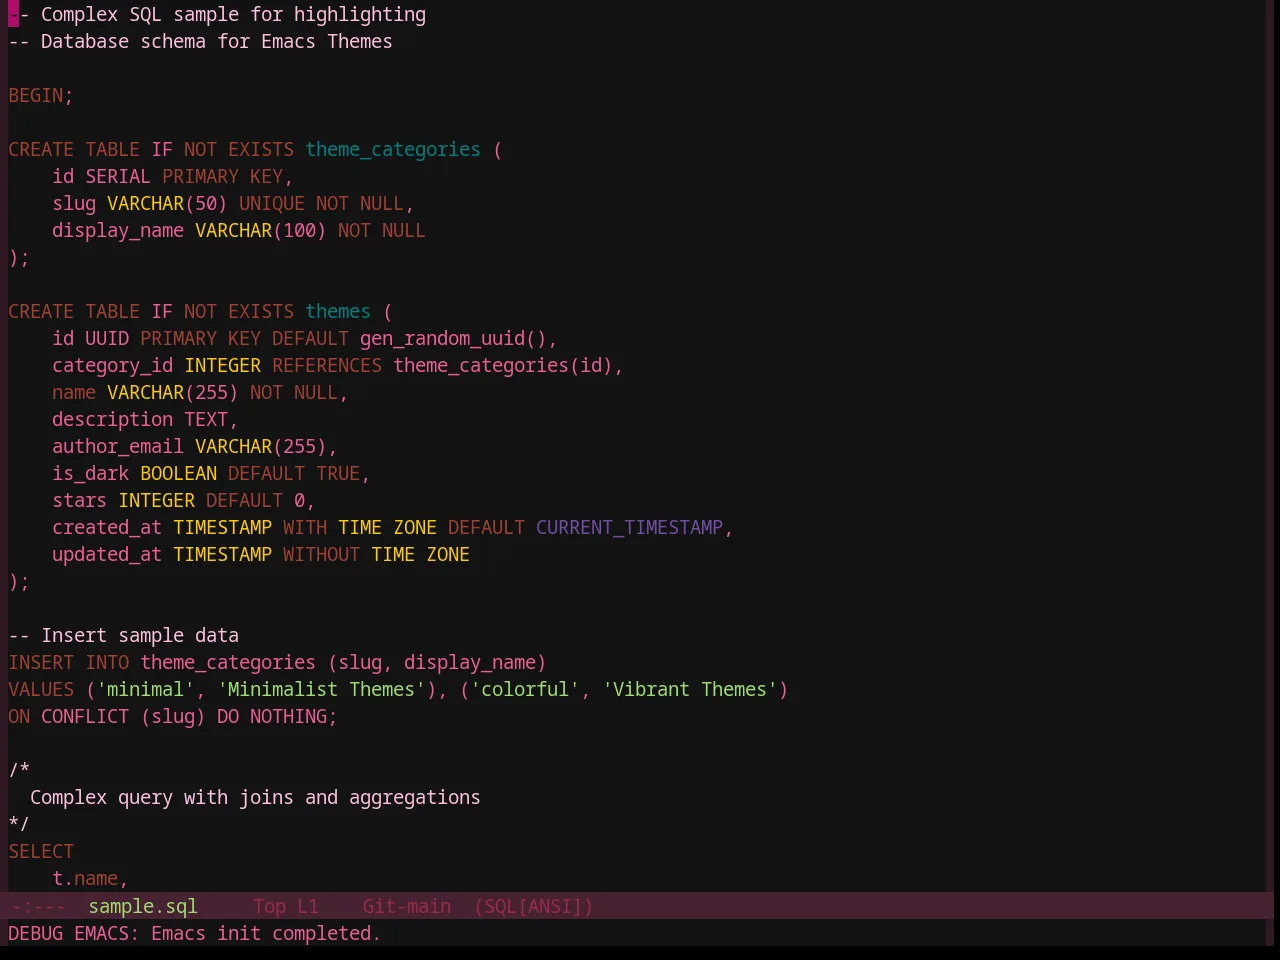The image size is (1280, 960).
Task: Click the Top position indicator in mode line
Action: [x=269, y=906]
